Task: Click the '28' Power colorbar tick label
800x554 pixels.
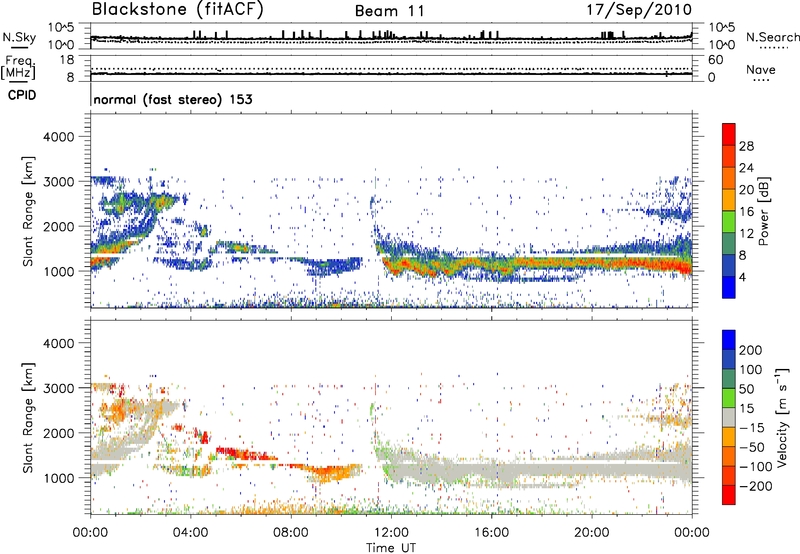Action: tap(746, 146)
